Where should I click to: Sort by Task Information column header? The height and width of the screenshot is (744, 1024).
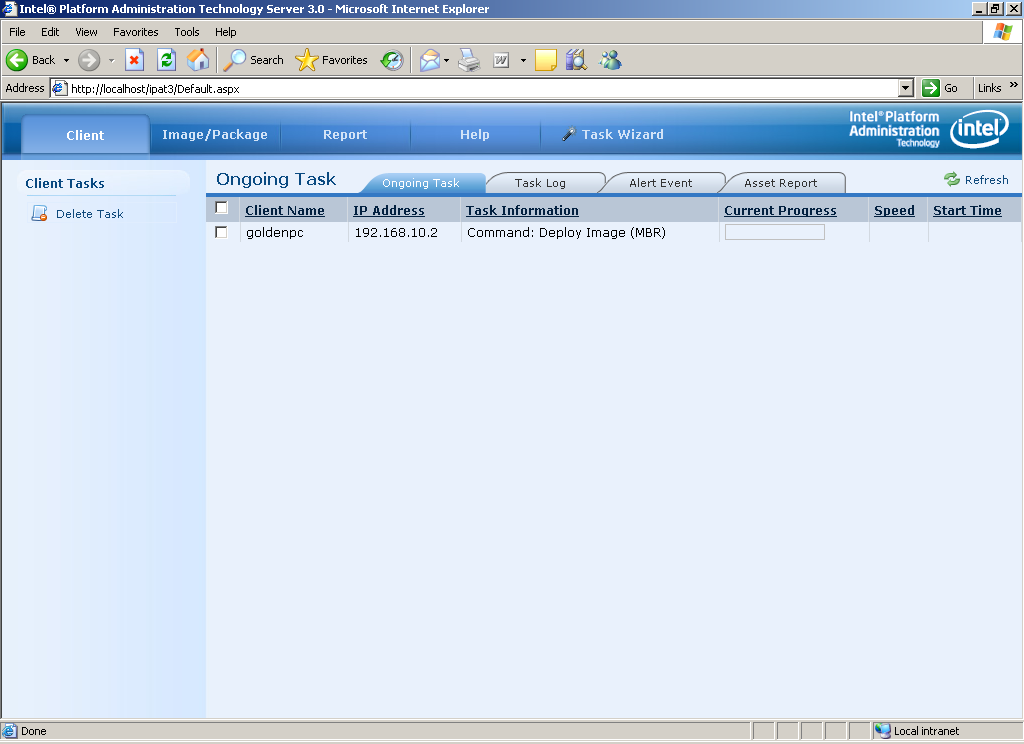[x=522, y=210]
